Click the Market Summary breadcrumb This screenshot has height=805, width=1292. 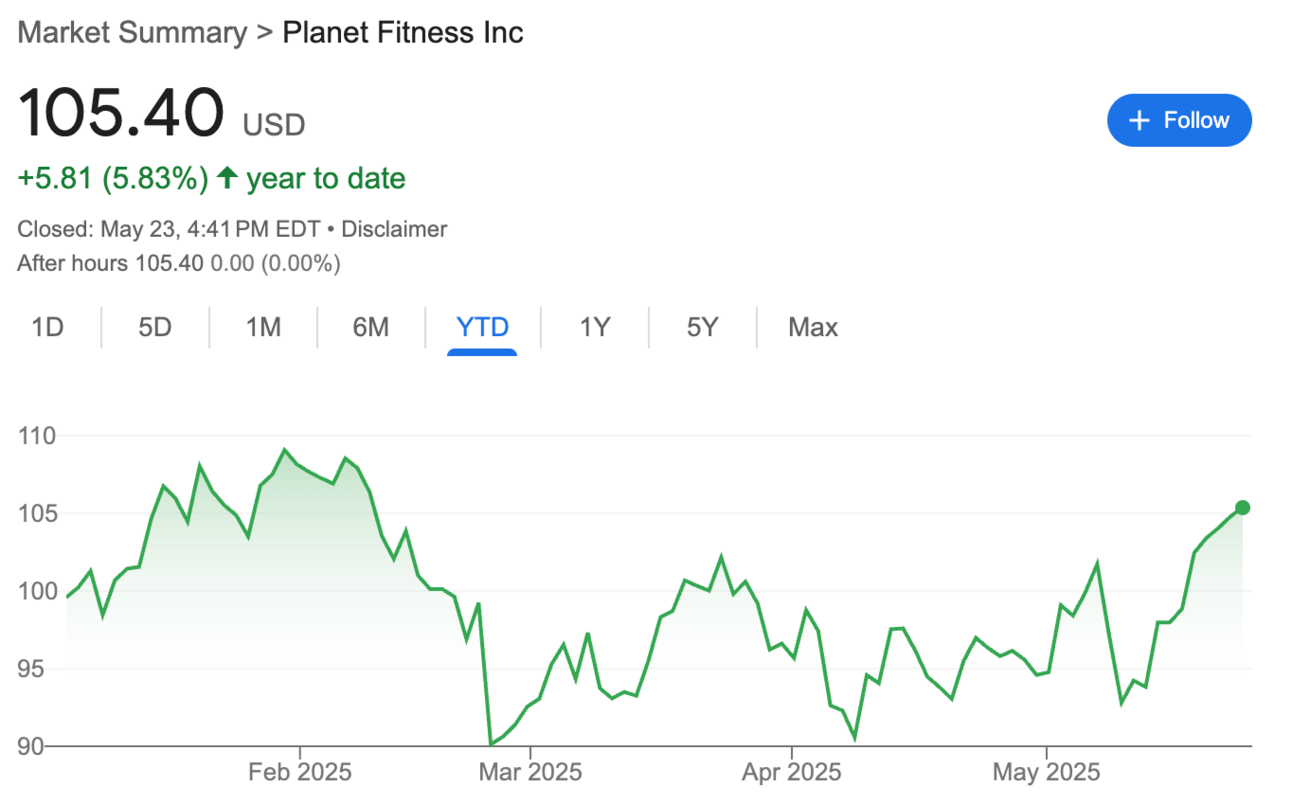tap(132, 32)
